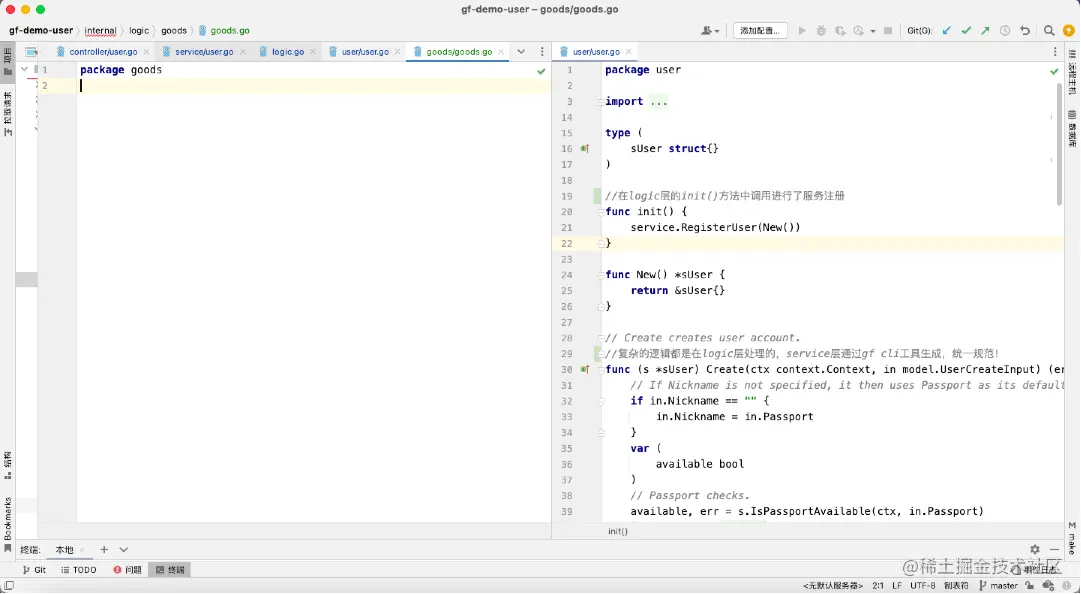Viewport: 1081px width, 595px height.
Task: Click gutter implements icon on line 16
Action: click(585, 148)
